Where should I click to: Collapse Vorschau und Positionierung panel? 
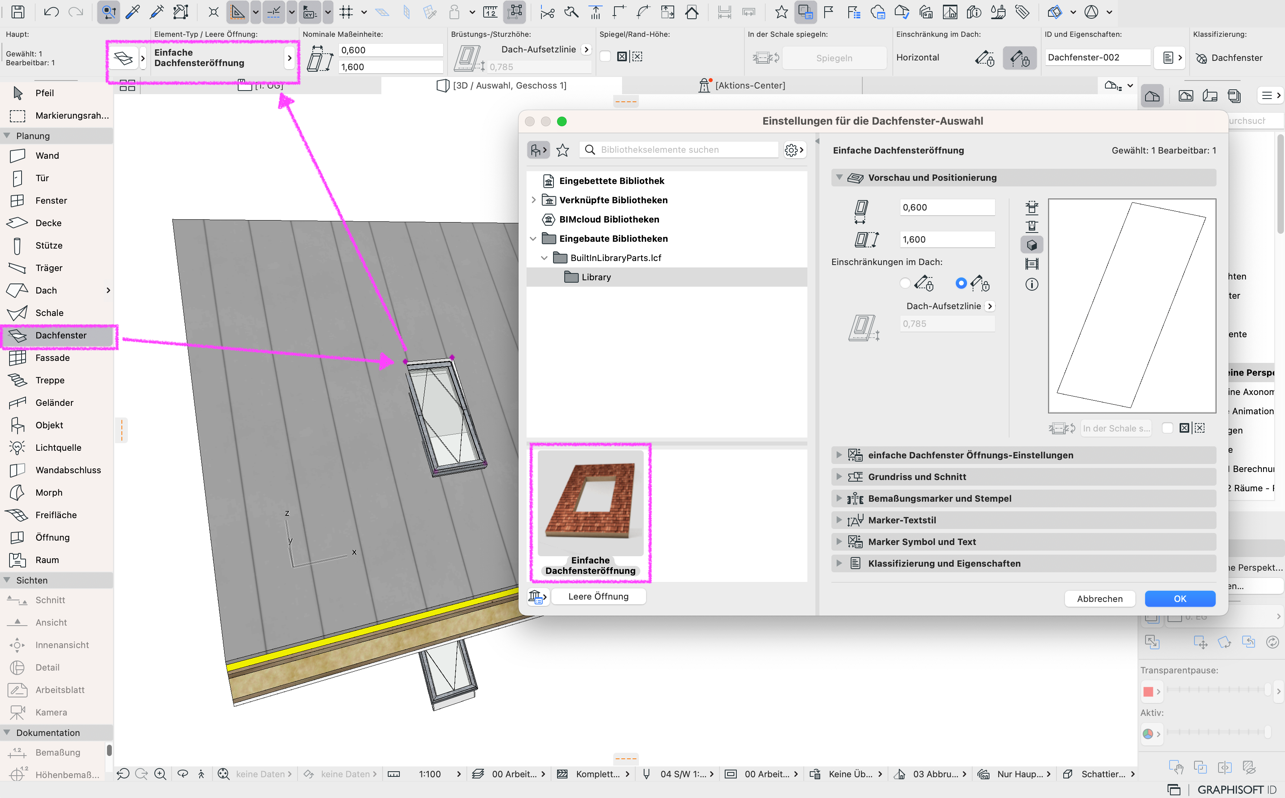[839, 178]
